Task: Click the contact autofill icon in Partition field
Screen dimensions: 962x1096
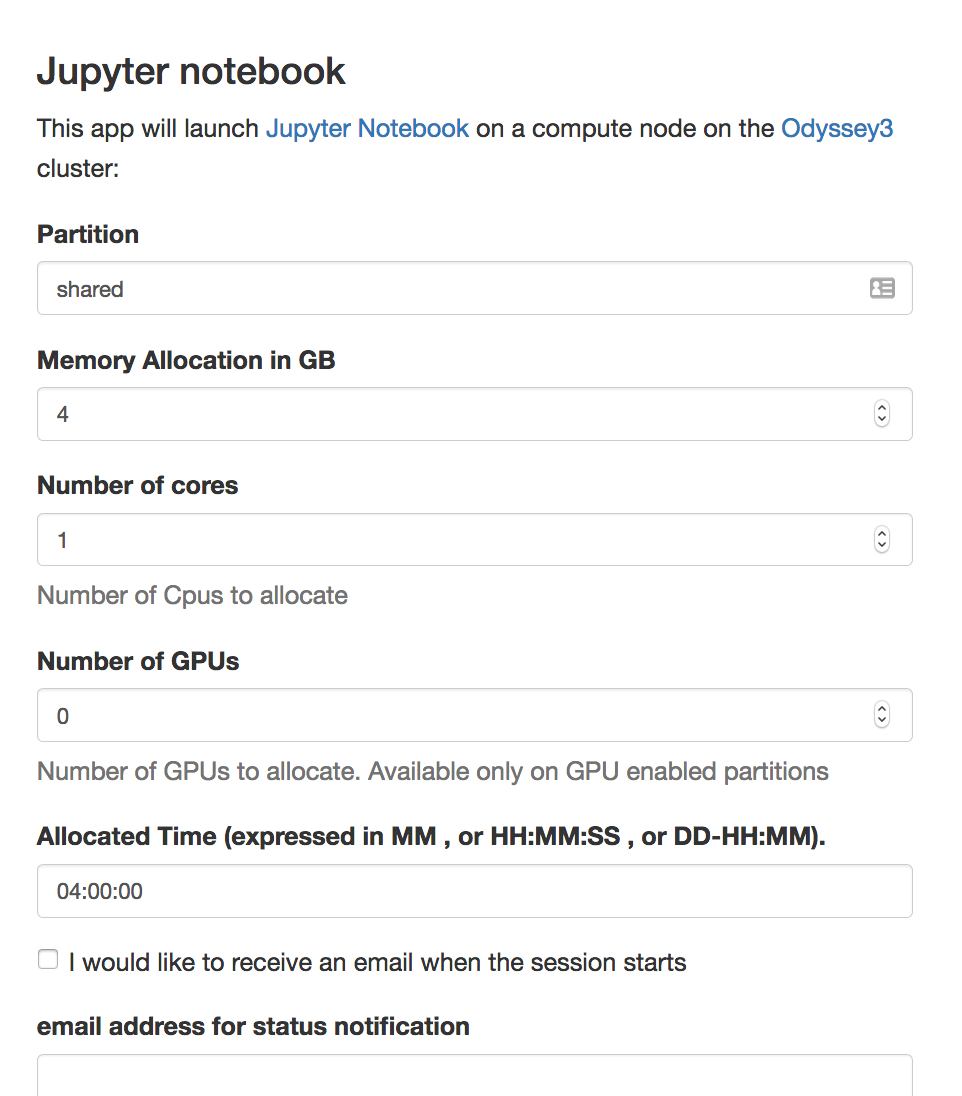Action: pos(882,288)
